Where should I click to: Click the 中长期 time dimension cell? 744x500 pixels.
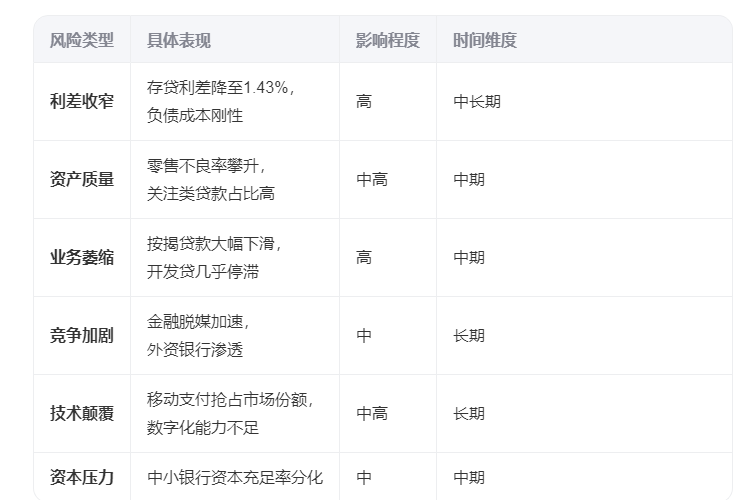point(477,102)
